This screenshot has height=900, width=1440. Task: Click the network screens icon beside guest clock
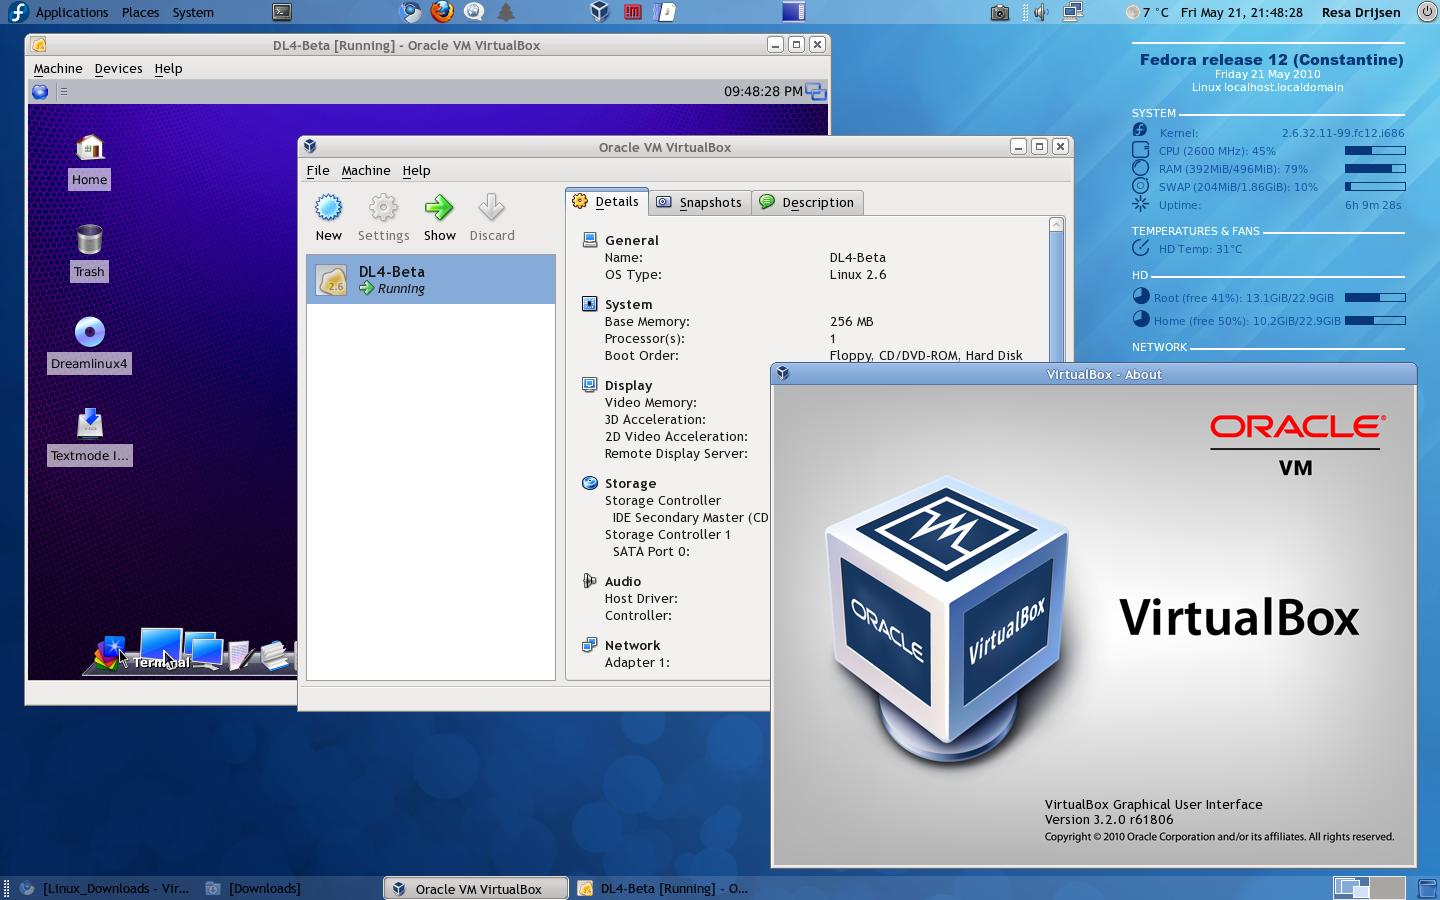816,92
